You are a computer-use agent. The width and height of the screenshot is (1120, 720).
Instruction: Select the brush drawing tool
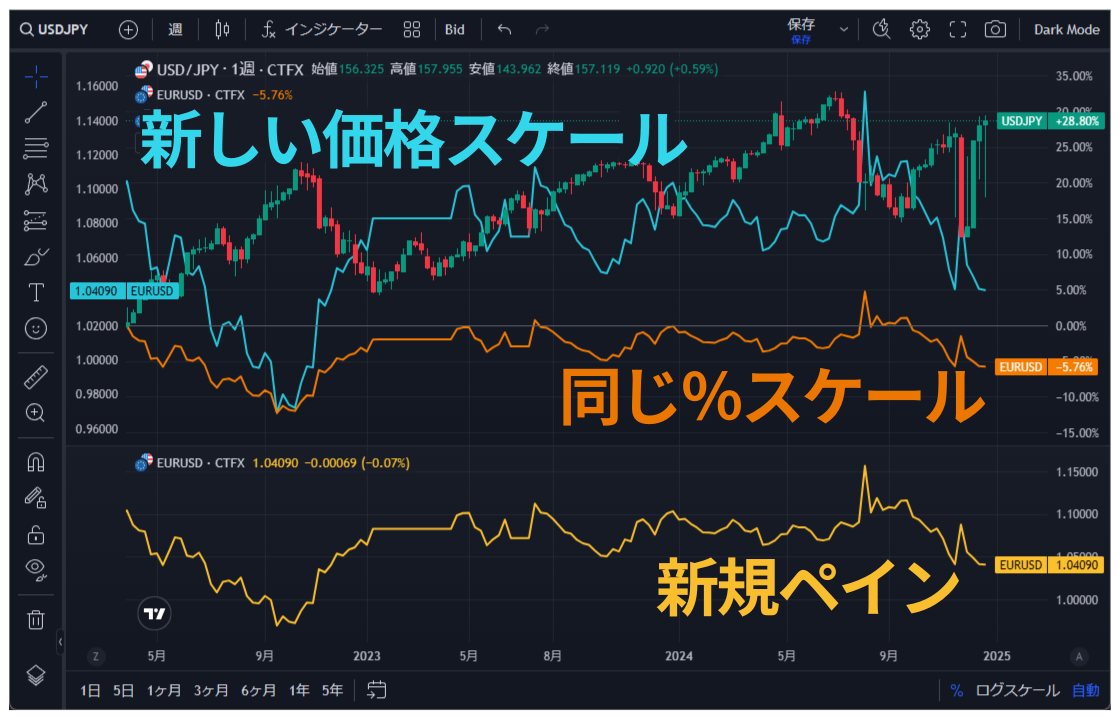point(36,256)
